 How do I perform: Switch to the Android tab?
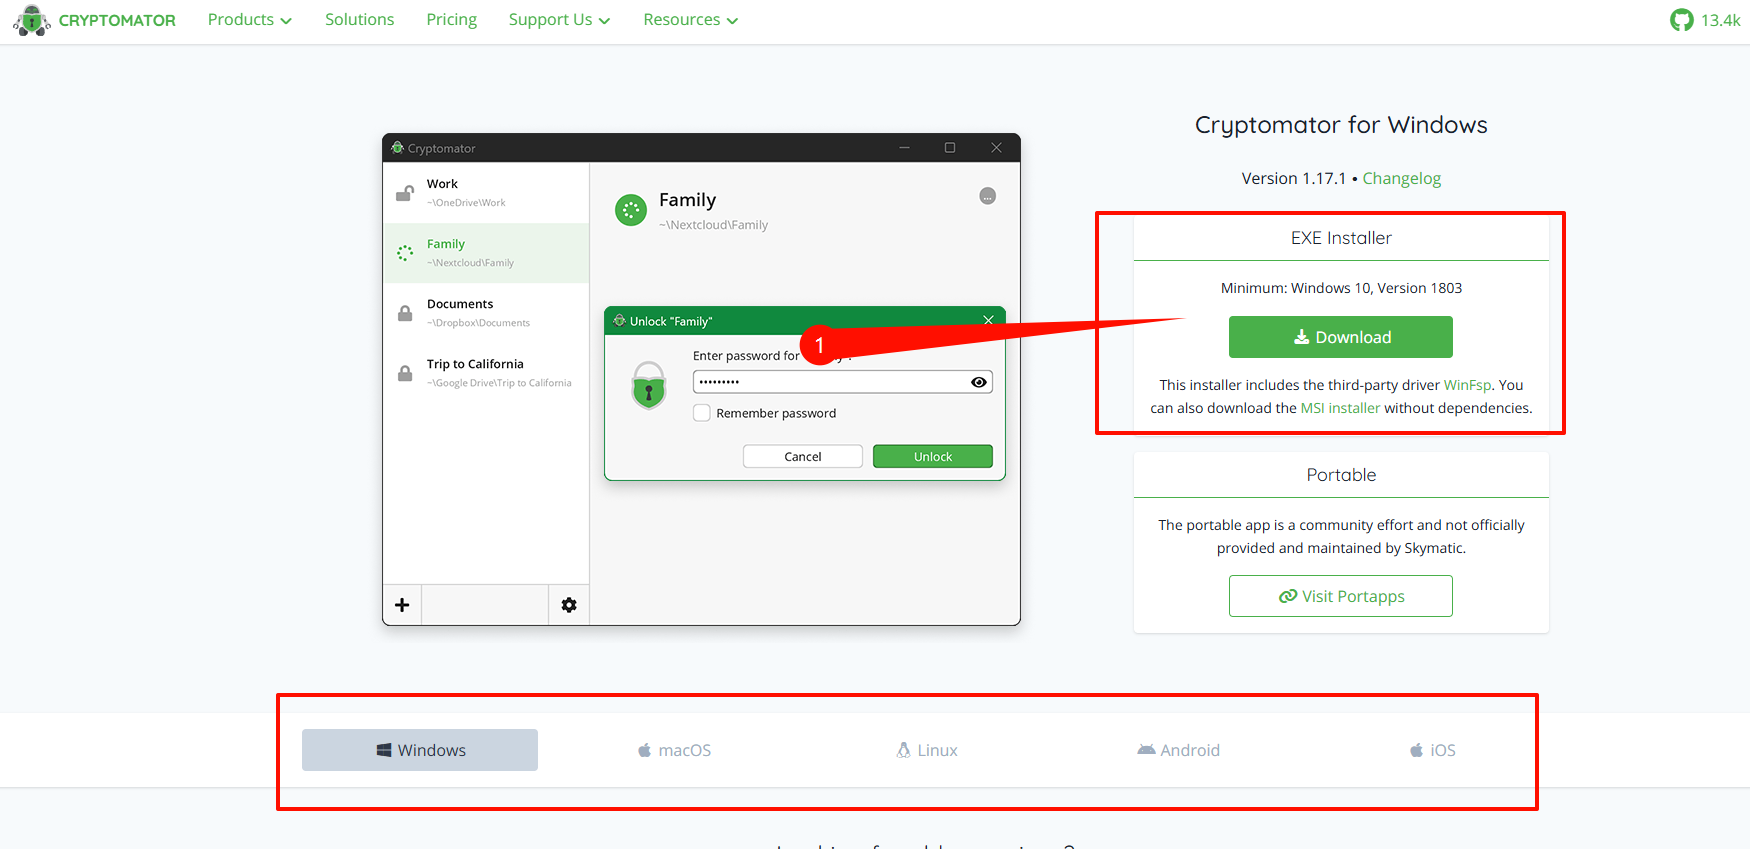1178,750
